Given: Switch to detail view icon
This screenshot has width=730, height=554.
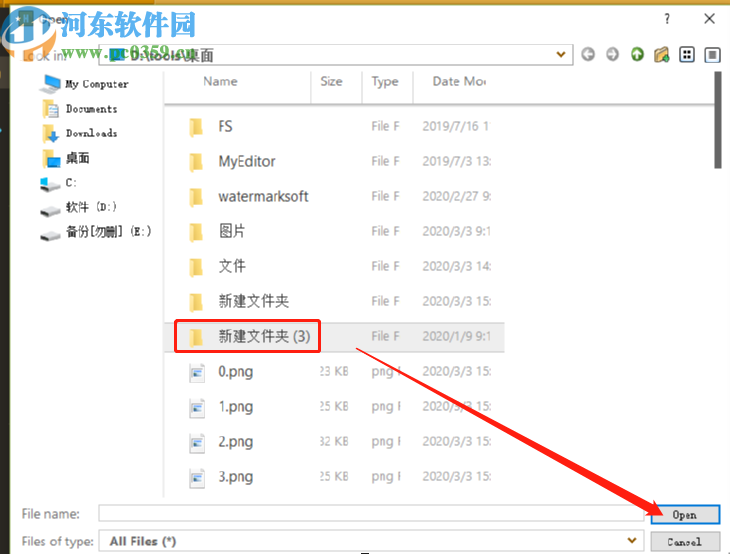Looking at the screenshot, I should [x=712, y=54].
